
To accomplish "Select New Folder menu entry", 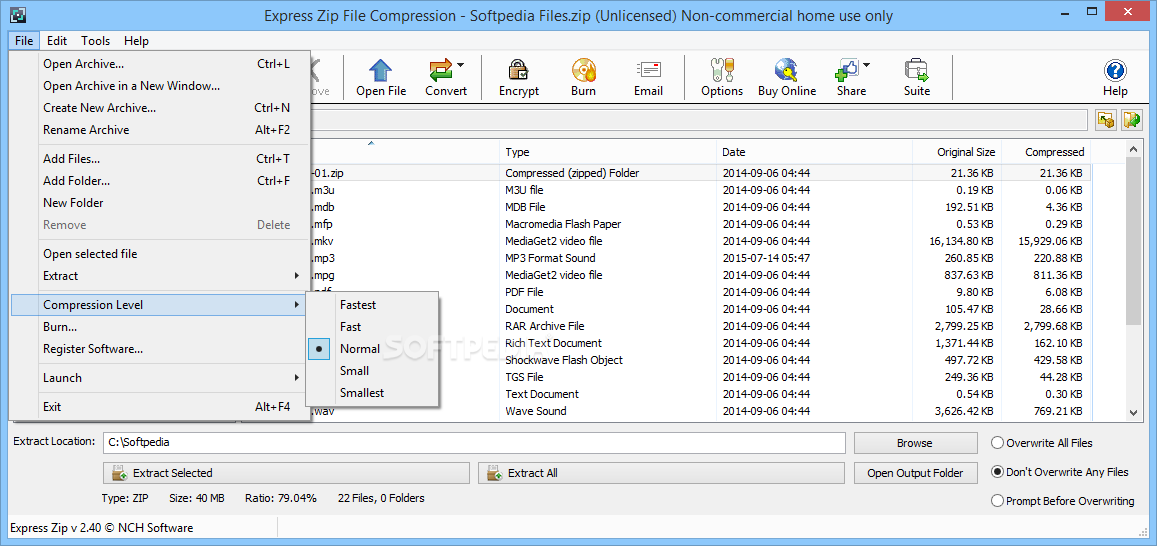I will coord(159,203).
